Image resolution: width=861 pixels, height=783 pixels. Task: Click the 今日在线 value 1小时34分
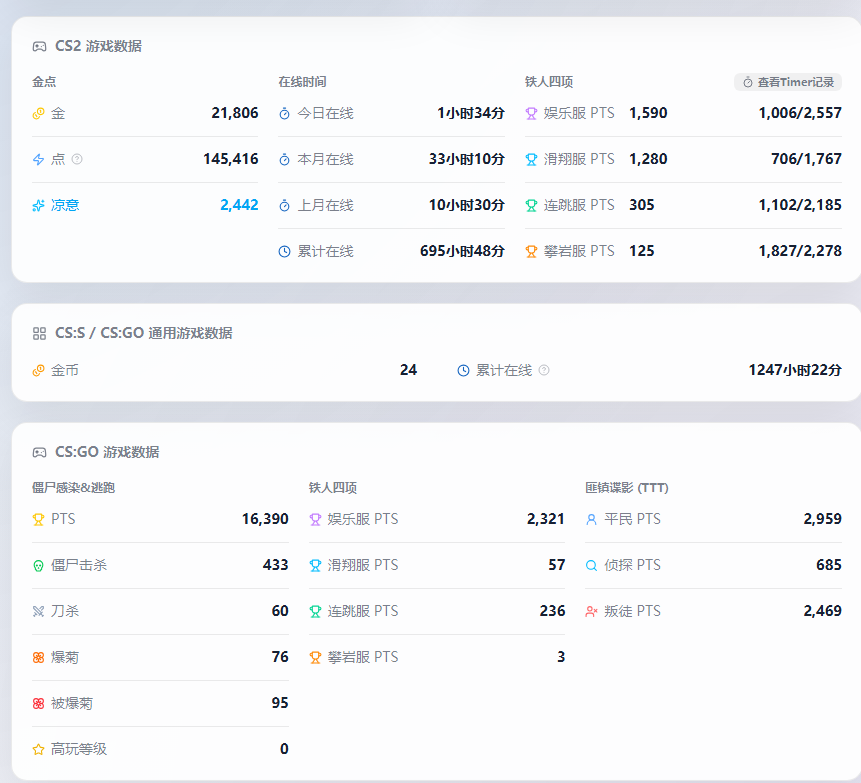pyautogui.click(x=471, y=113)
